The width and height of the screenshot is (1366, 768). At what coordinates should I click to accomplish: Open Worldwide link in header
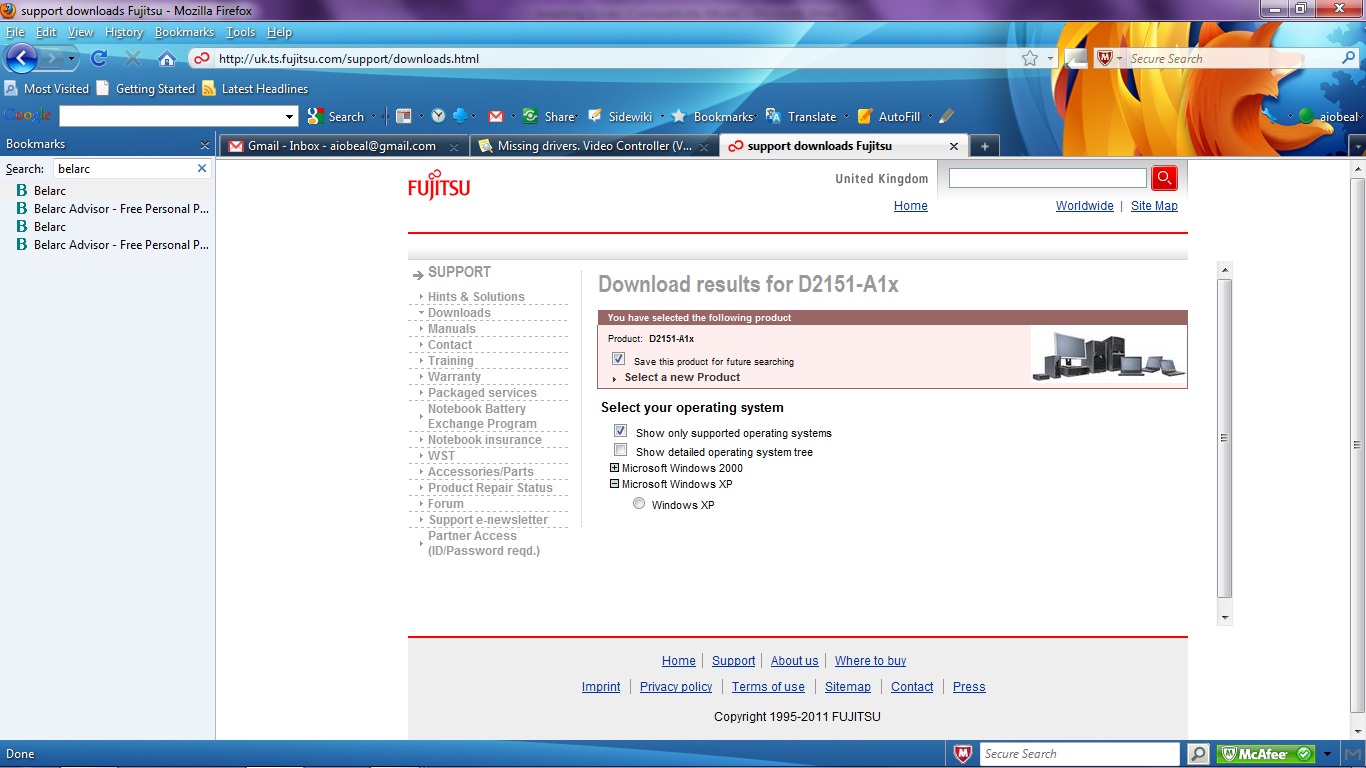(x=1084, y=206)
